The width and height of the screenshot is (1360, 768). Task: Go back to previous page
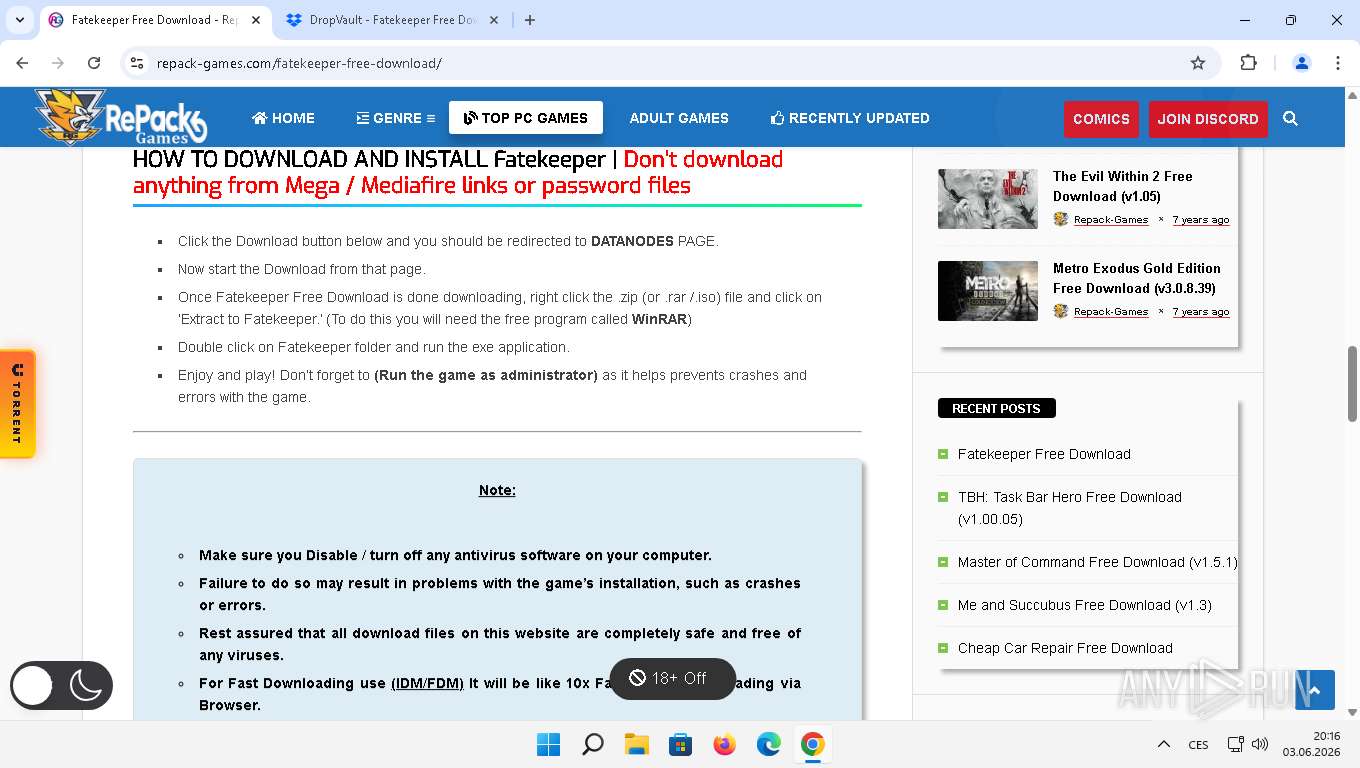pos(22,63)
